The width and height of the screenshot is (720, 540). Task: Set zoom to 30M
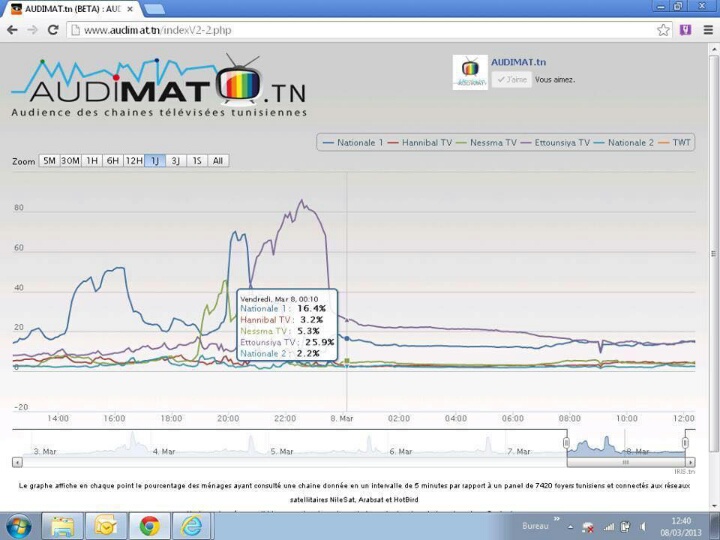point(70,161)
